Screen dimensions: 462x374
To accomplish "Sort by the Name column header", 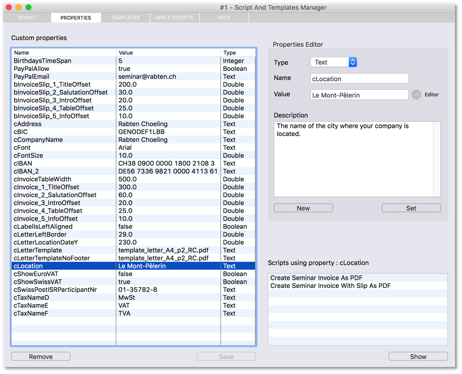I will tap(64, 53).
